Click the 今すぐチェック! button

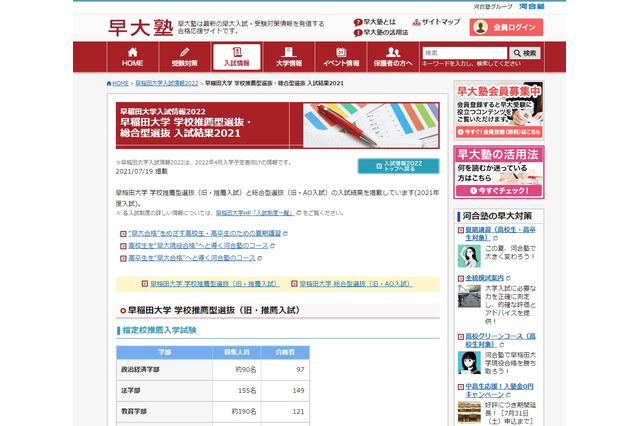click(x=499, y=191)
